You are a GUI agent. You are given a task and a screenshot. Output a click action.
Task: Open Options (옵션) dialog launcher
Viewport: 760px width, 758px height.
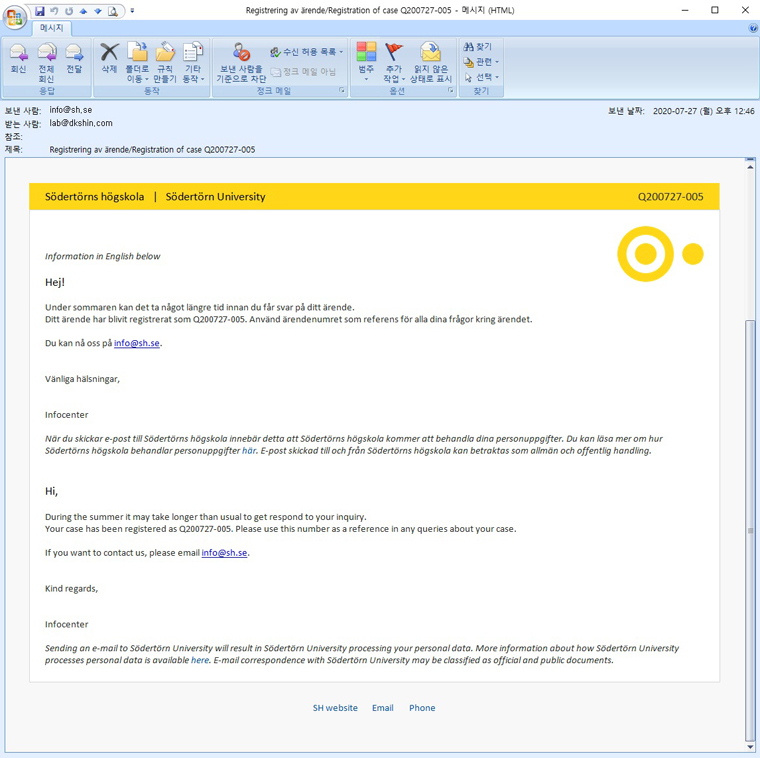[450, 91]
